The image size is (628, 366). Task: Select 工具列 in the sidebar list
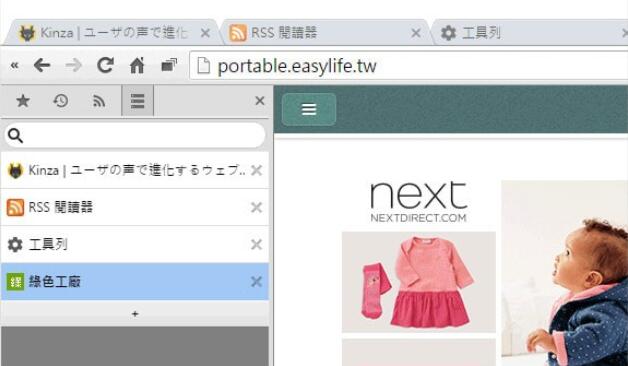click(x=135, y=244)
